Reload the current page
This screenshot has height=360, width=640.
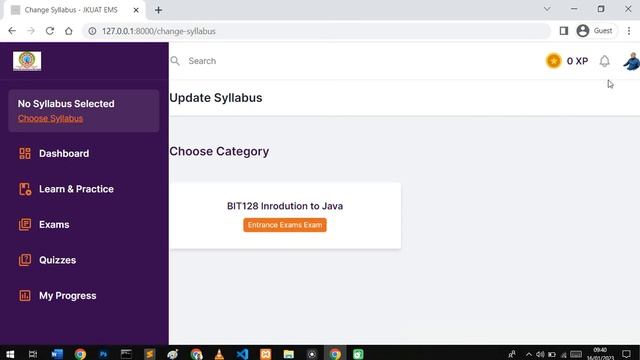click(x=50, y=31)
